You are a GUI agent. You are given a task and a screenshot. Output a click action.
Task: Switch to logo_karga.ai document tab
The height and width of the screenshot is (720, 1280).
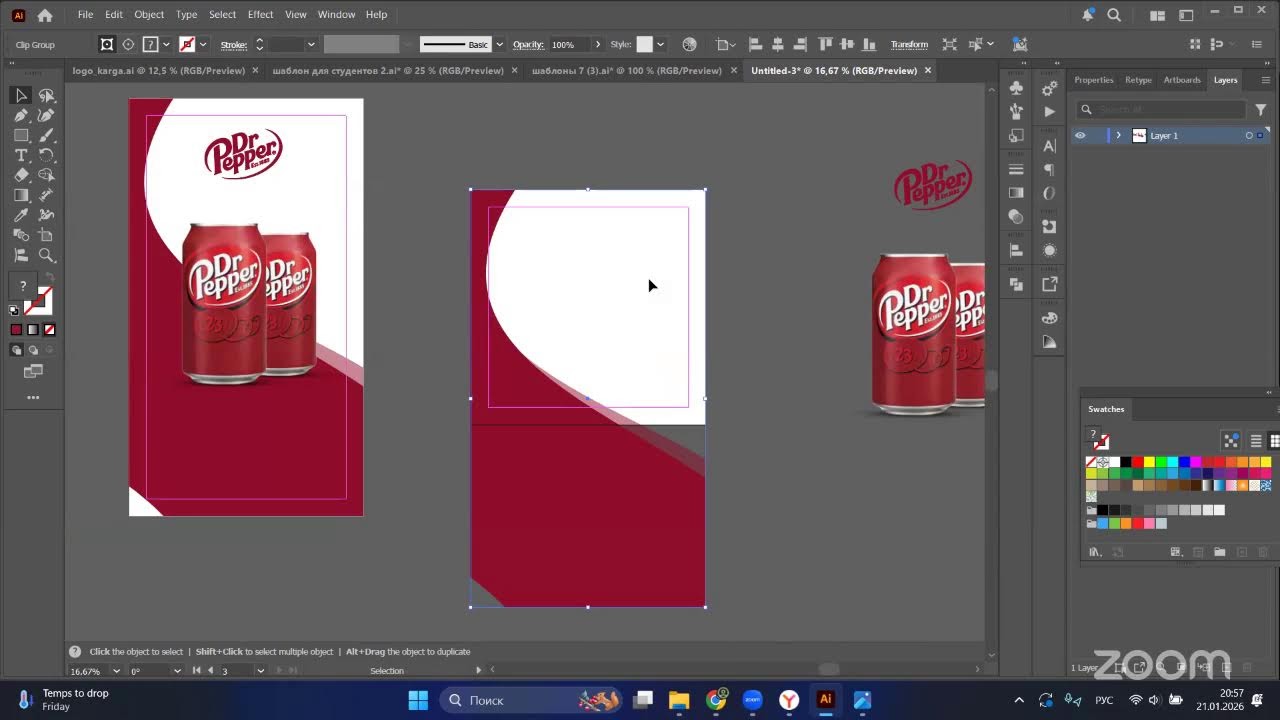click(x=160, y=71)
